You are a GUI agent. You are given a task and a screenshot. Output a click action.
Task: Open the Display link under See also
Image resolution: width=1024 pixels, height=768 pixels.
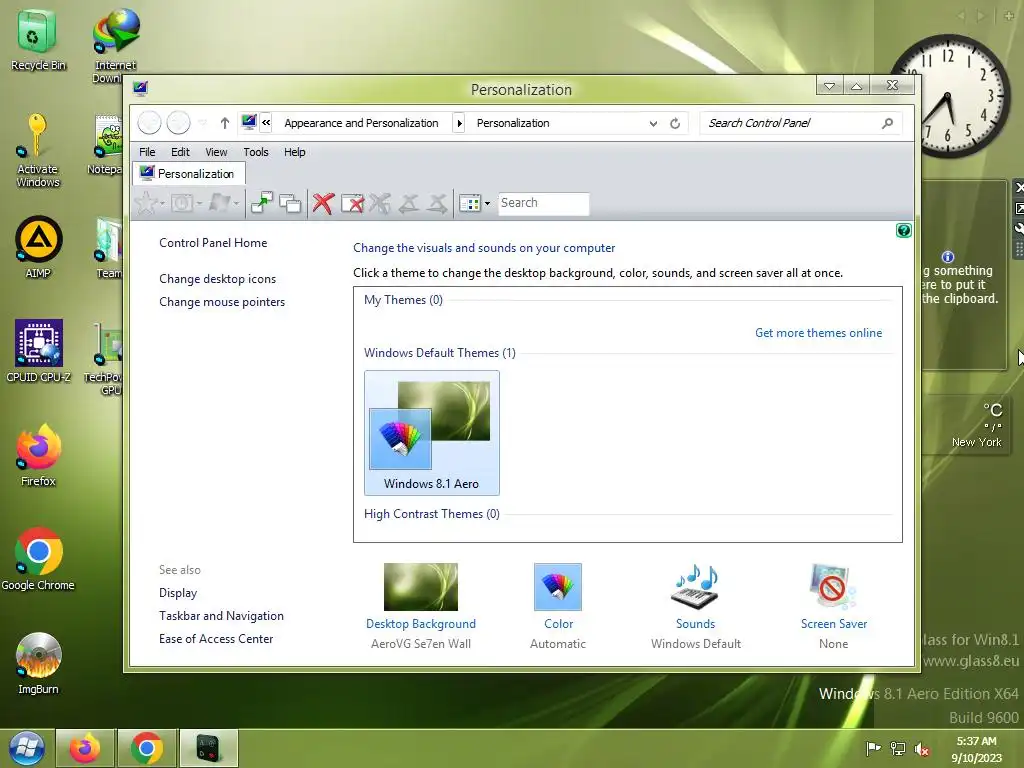178,593
